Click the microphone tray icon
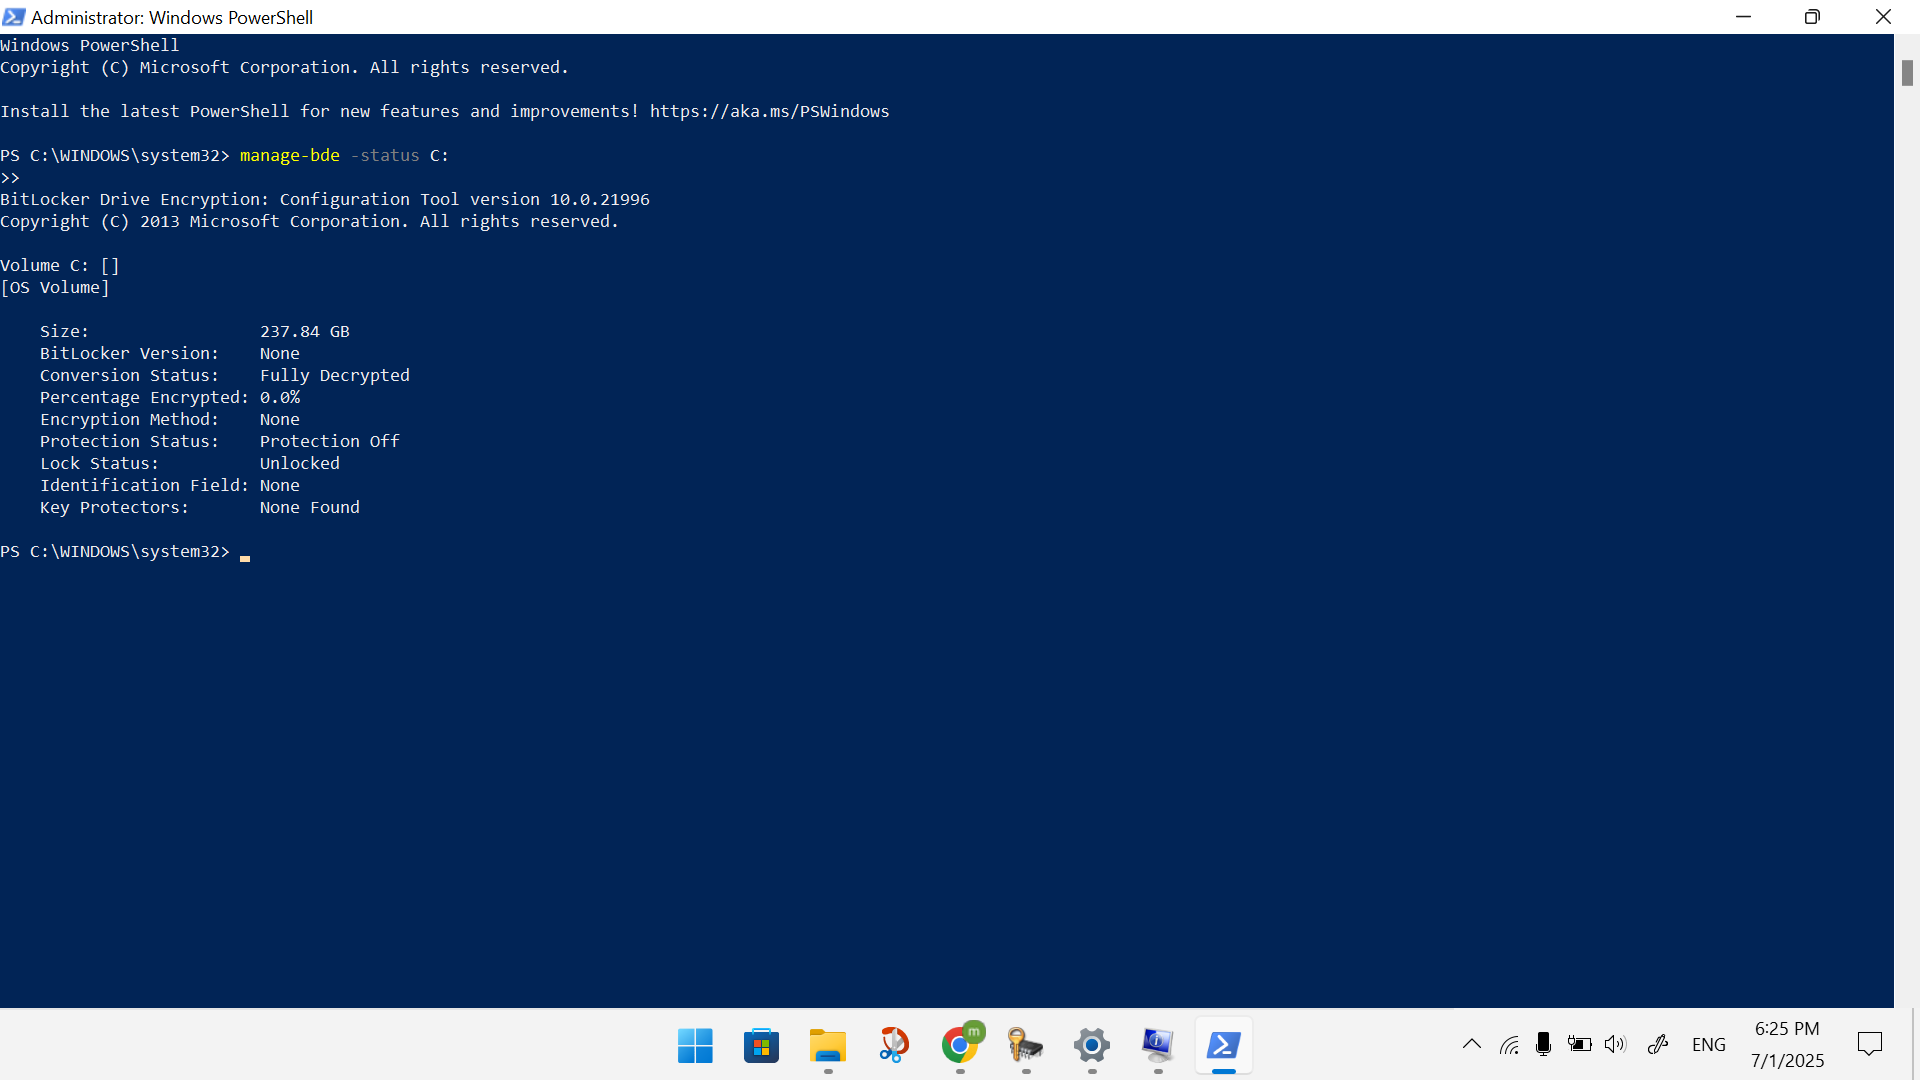The width and height of the screenshot is (1920, 1080). [x=1543, y=1045]
